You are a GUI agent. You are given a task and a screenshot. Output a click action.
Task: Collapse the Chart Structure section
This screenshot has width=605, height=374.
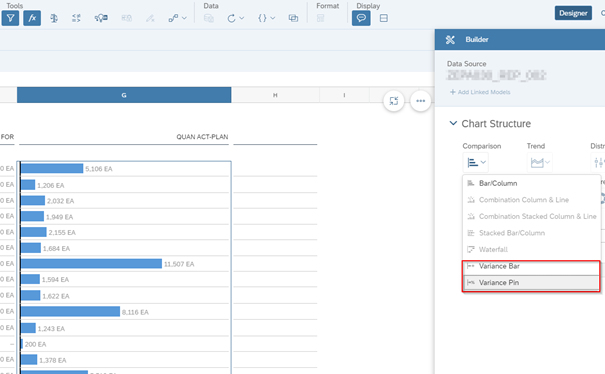pyautogui.click(x=453, y=124)
